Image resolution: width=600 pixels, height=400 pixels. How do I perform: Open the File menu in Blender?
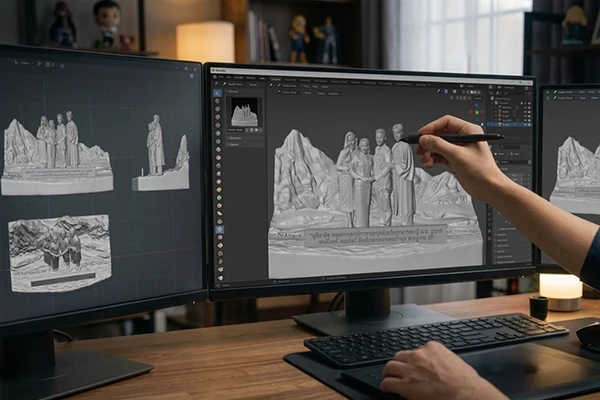click(221, 77)
